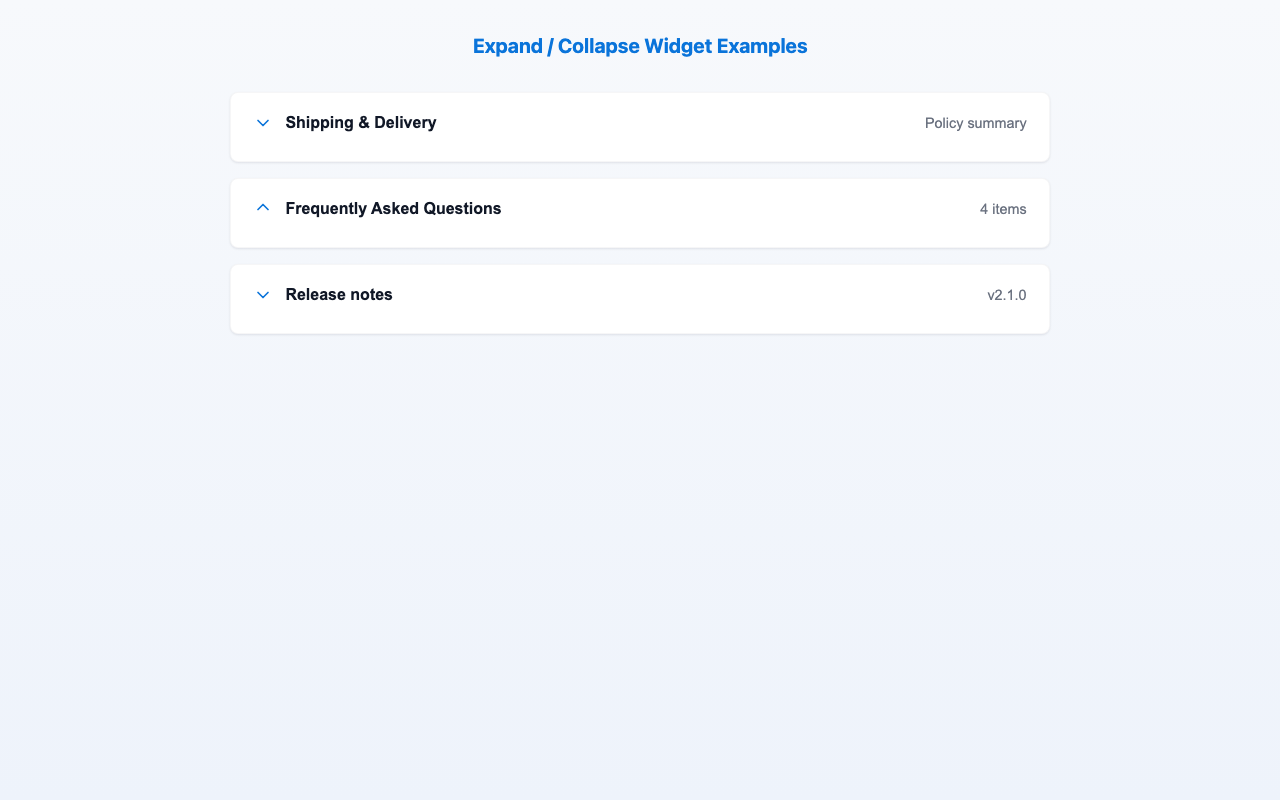
Task: Click the v2.1.0 version label
Action: [x=1007, y=295]
